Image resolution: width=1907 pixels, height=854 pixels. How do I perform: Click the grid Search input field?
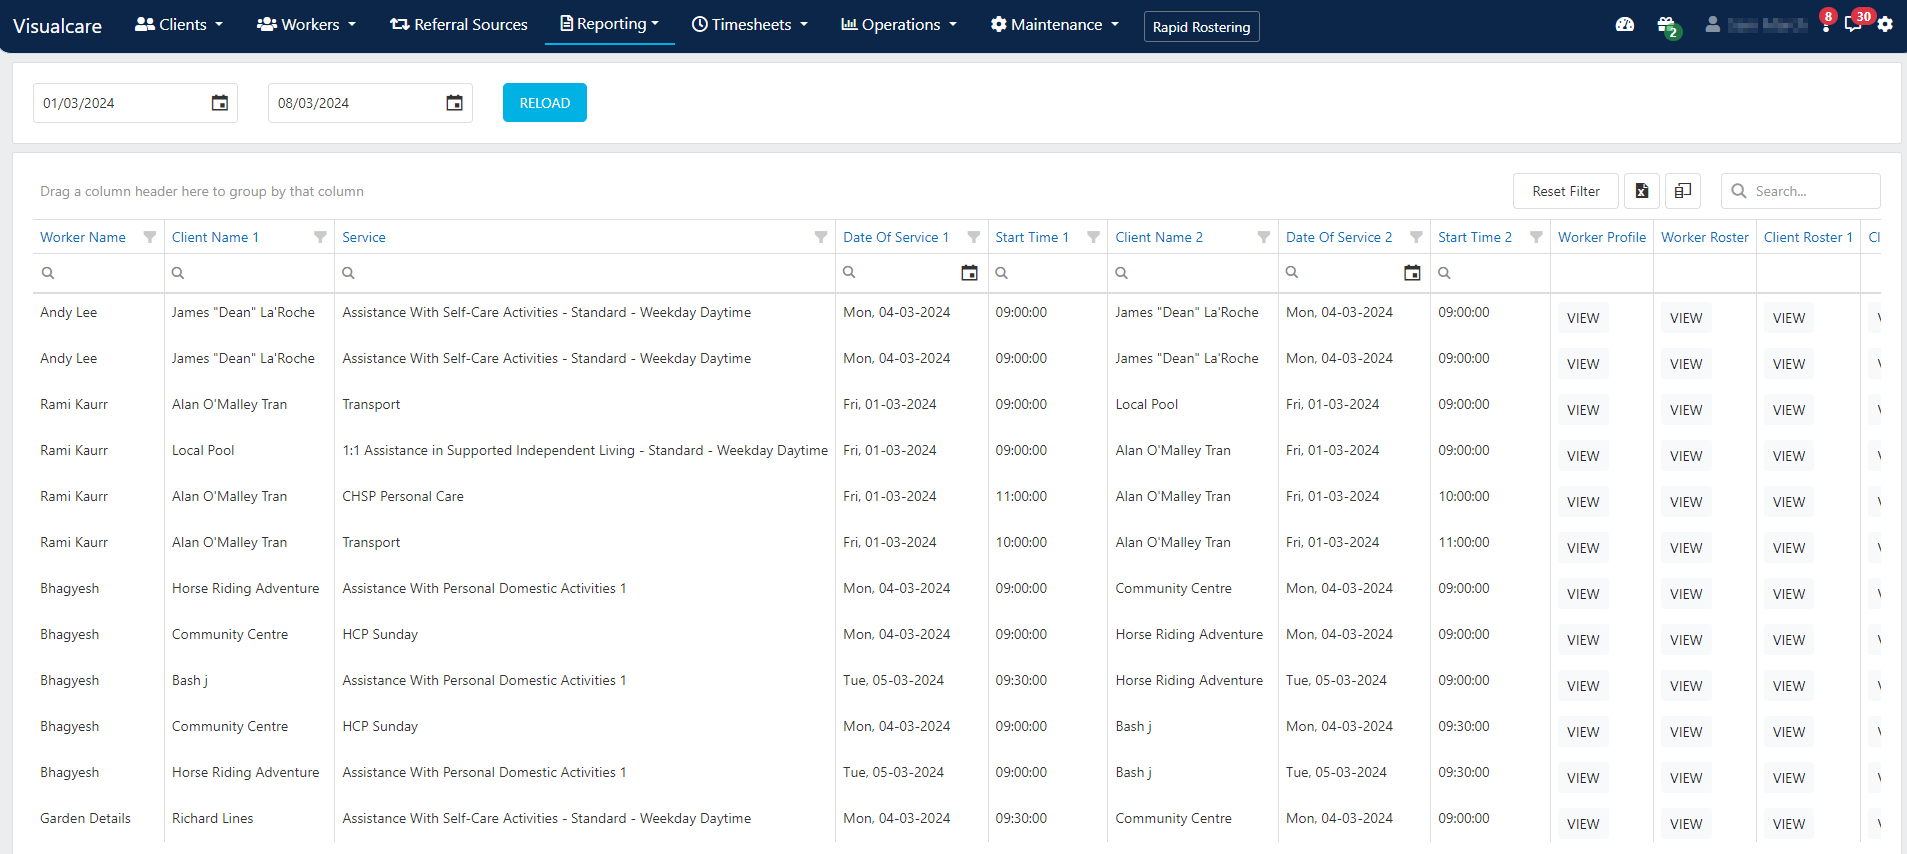[1801, 191]
